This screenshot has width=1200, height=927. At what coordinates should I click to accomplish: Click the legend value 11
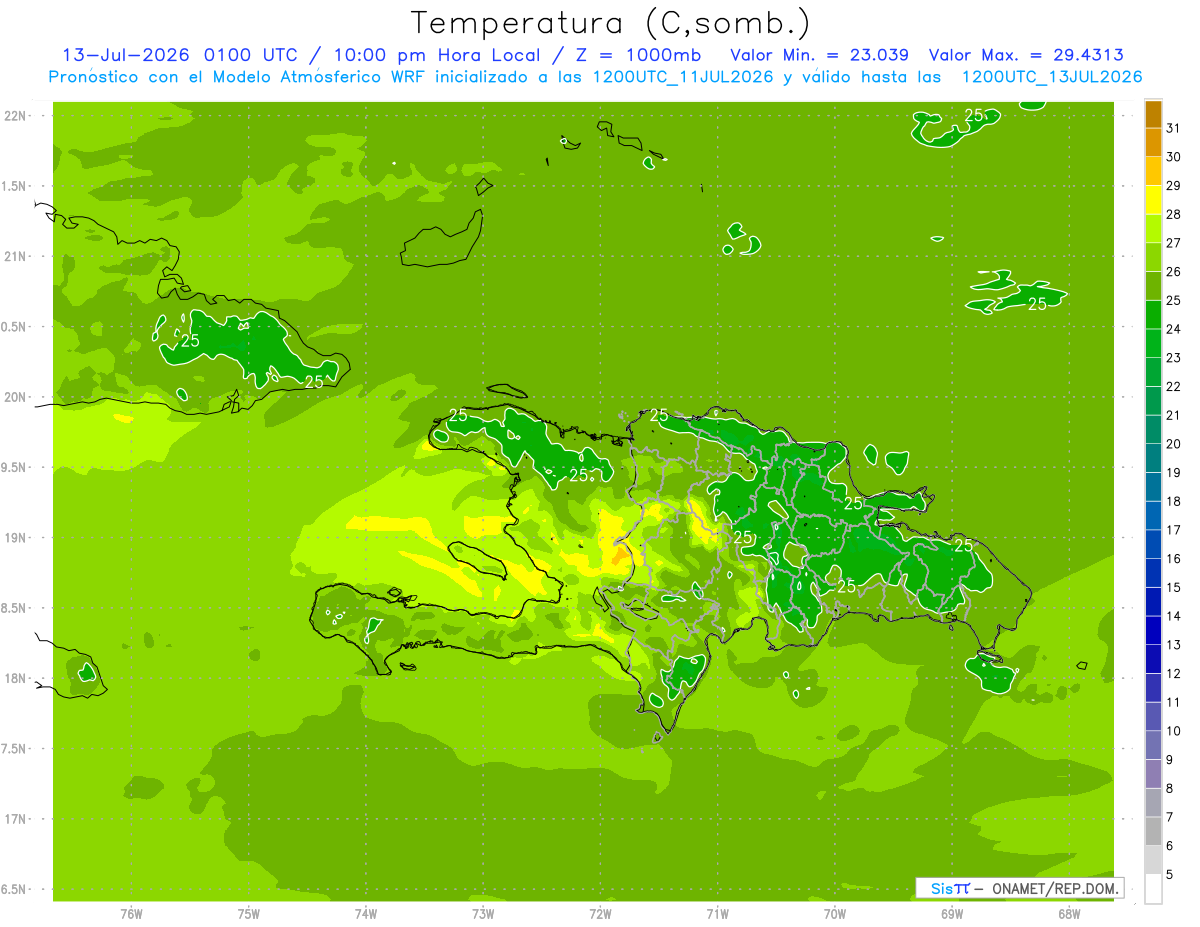pyautogui.click(x=1174, y=702)
